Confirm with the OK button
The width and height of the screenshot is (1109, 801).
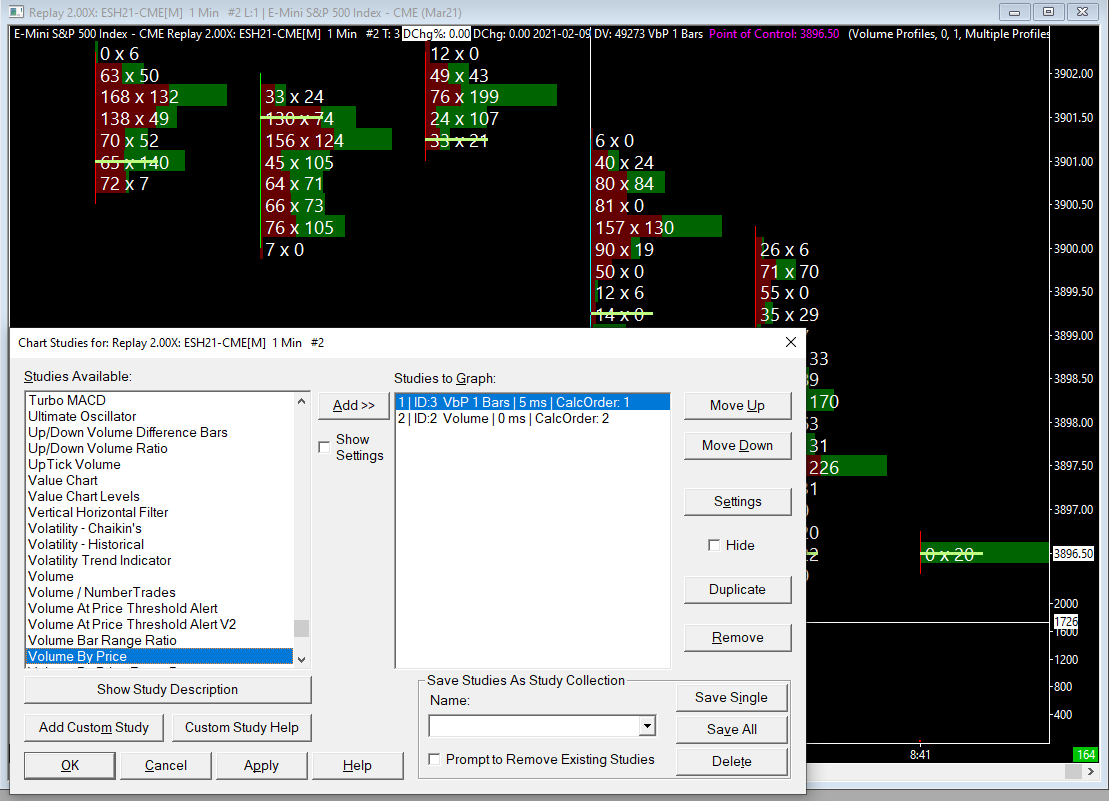pyautogui.click(x=70, y=766)
